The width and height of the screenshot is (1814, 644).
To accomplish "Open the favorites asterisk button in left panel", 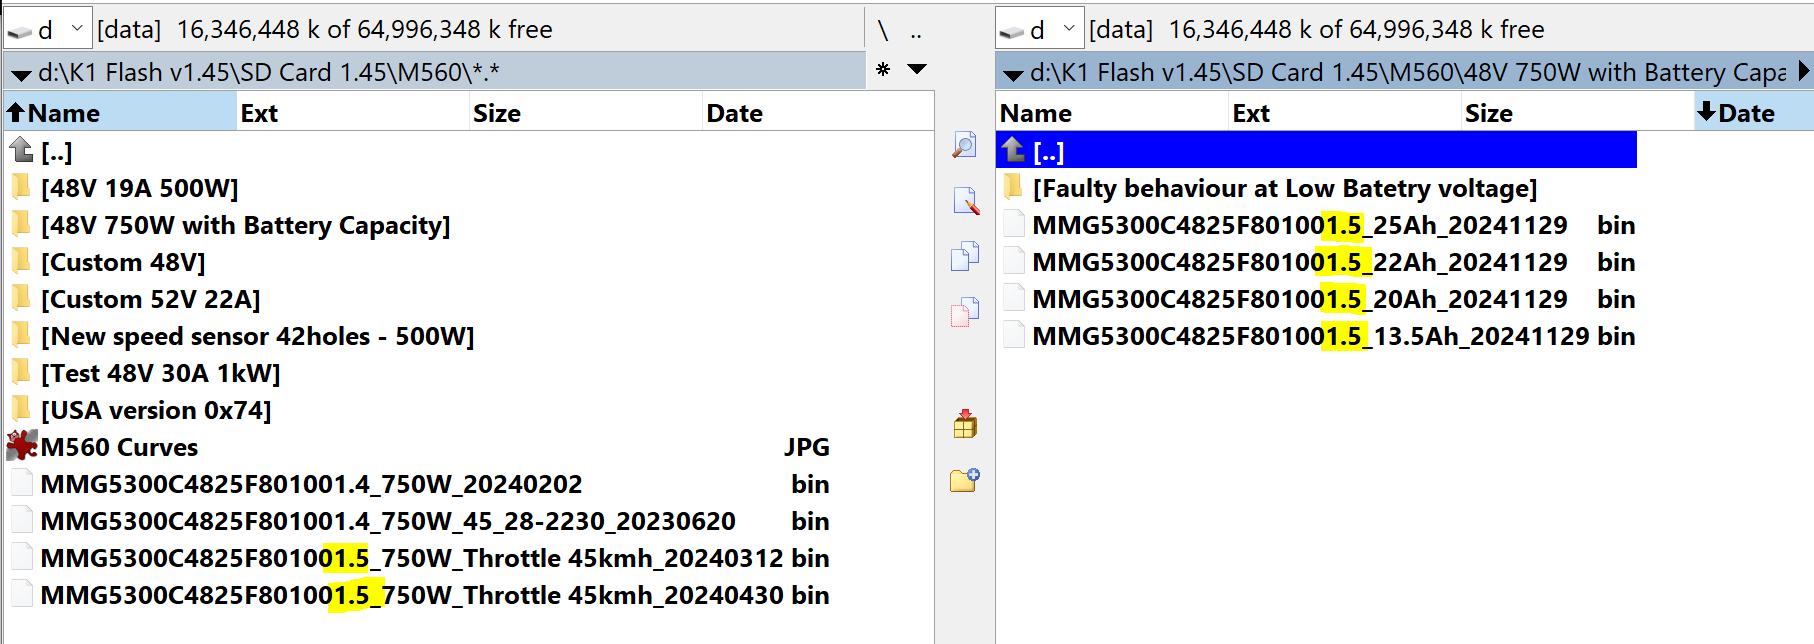I will [883, 70].
